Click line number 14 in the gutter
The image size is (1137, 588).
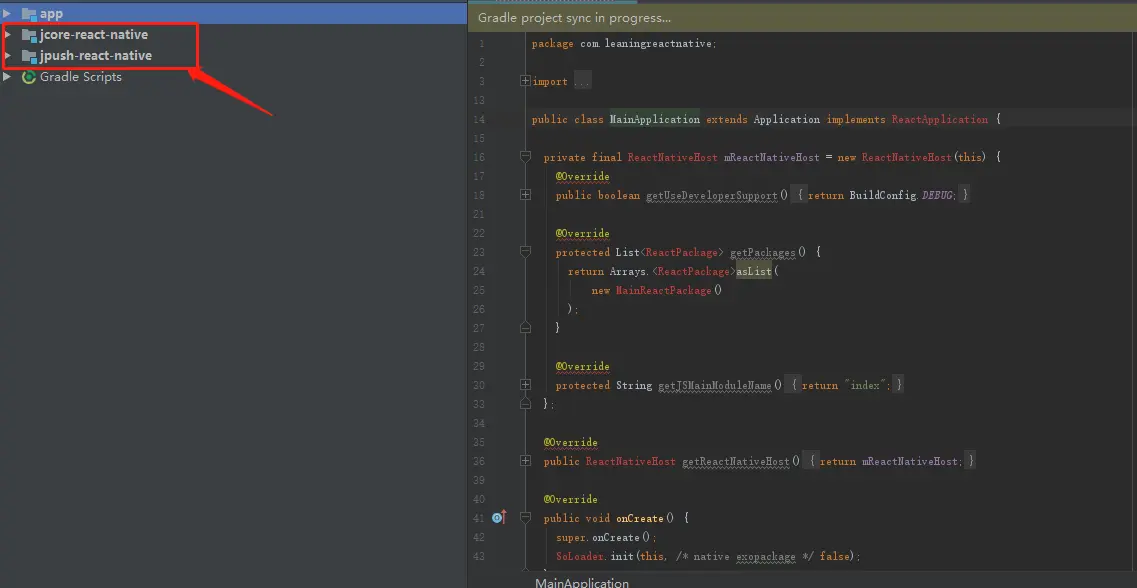479,120
